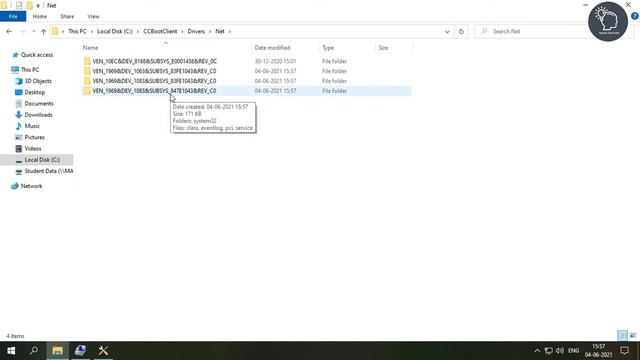Click the Search Net input box

pos(531,31)
